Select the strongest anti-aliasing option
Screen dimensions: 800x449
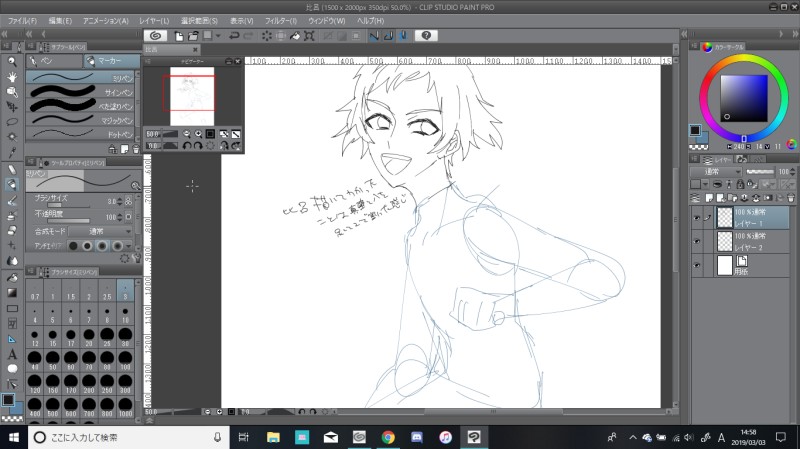coord(117,246)
